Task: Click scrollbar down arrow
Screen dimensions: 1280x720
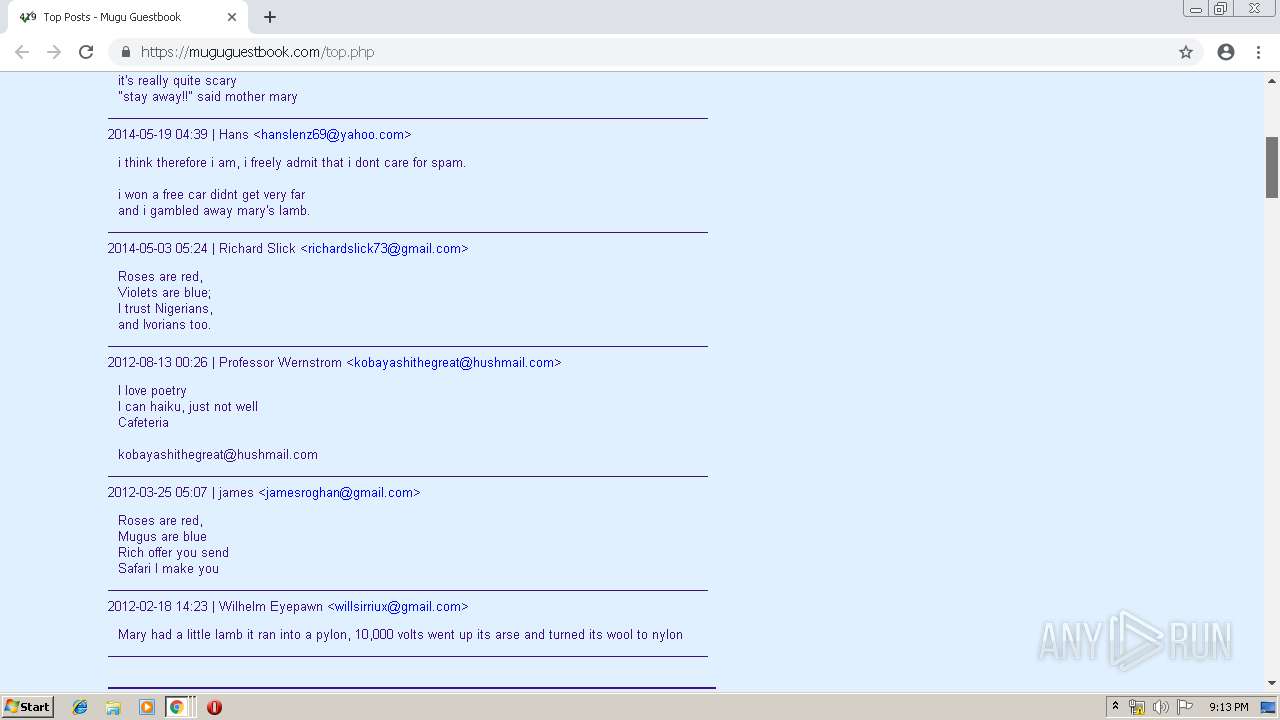Action: tap(1272, 683)
